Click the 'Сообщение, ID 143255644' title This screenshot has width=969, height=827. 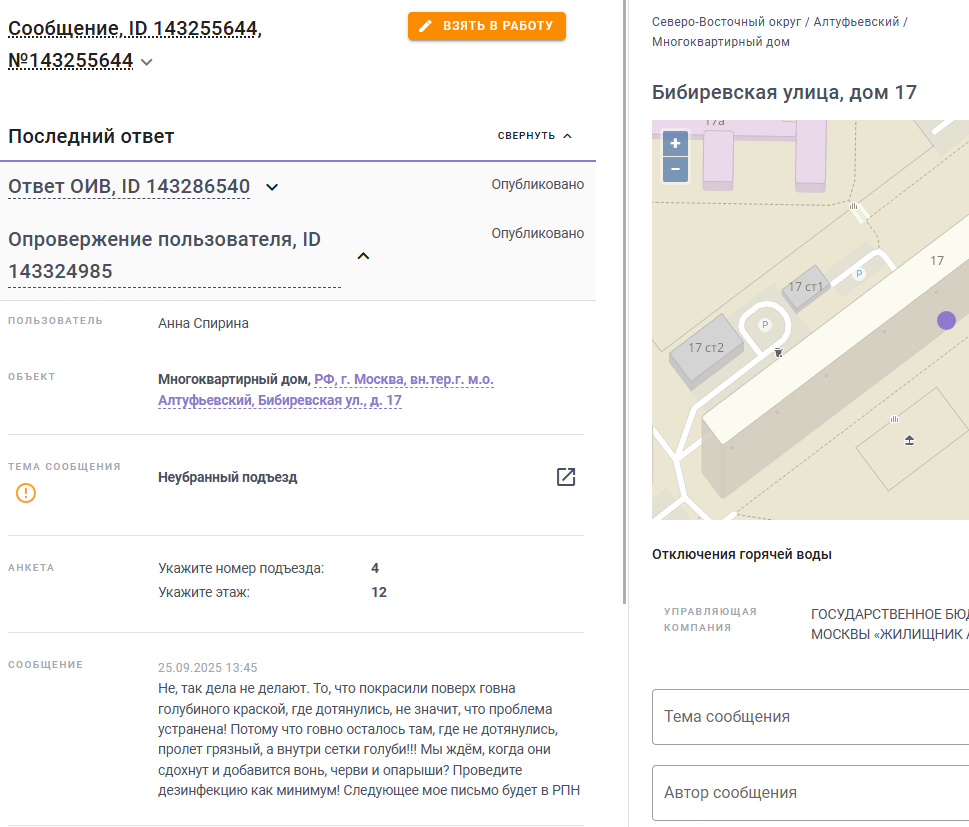point(135,28)
